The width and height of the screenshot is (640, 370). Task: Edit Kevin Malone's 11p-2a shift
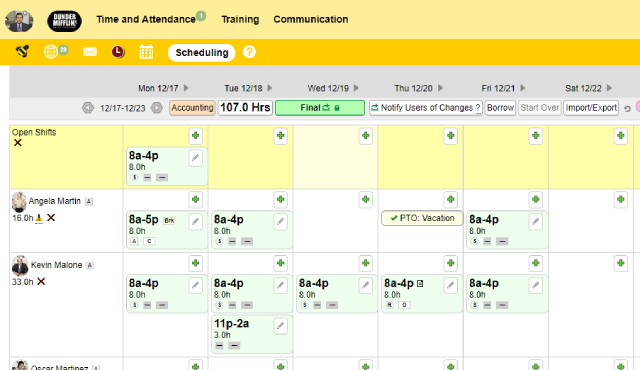(x=280, y=326)
